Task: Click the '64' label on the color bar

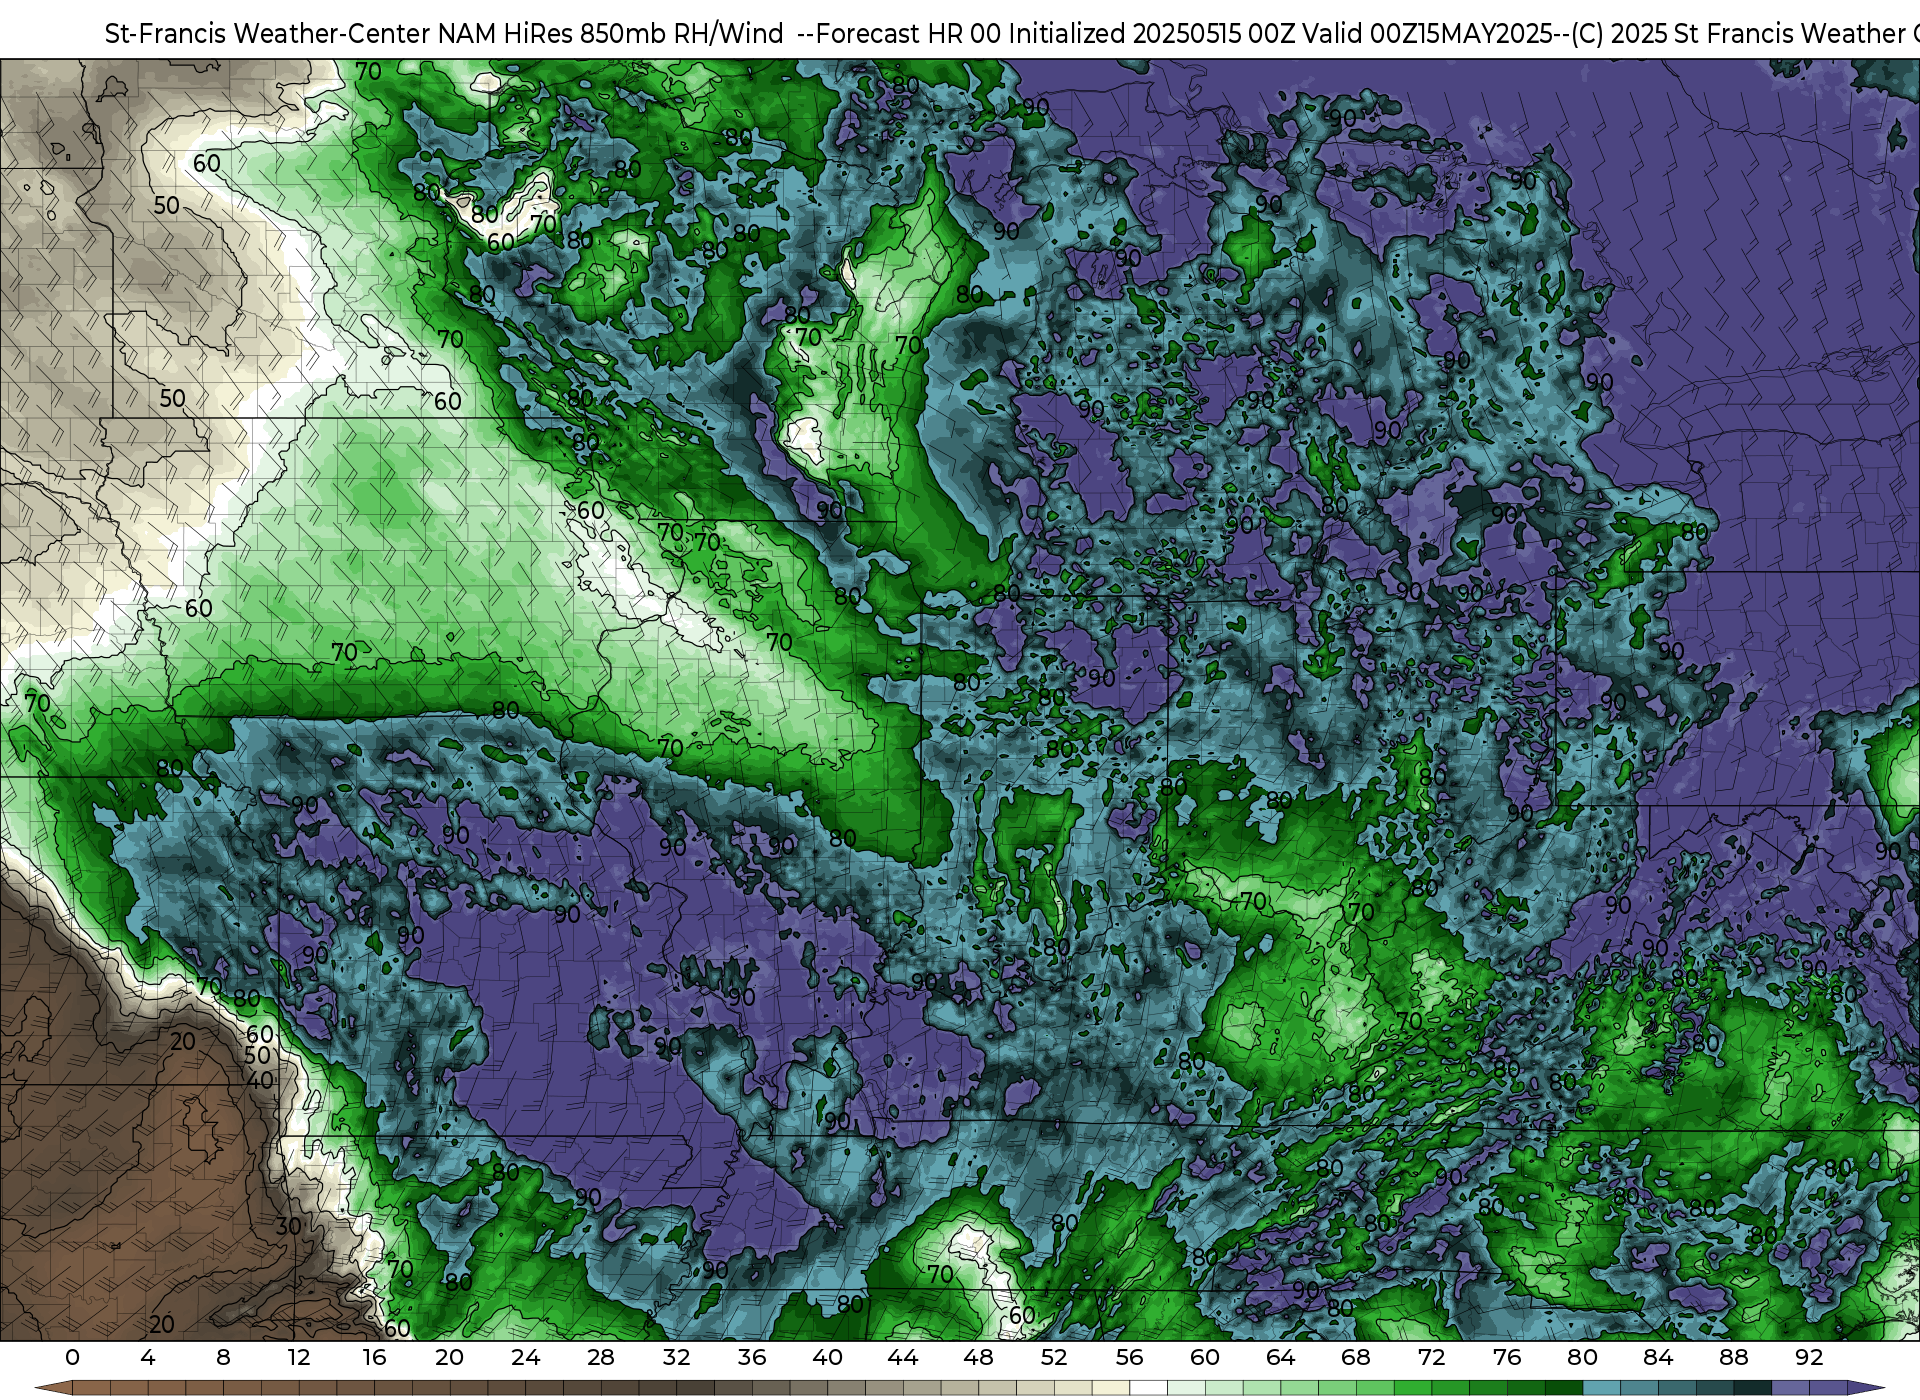Action: coord(1281,1357)
